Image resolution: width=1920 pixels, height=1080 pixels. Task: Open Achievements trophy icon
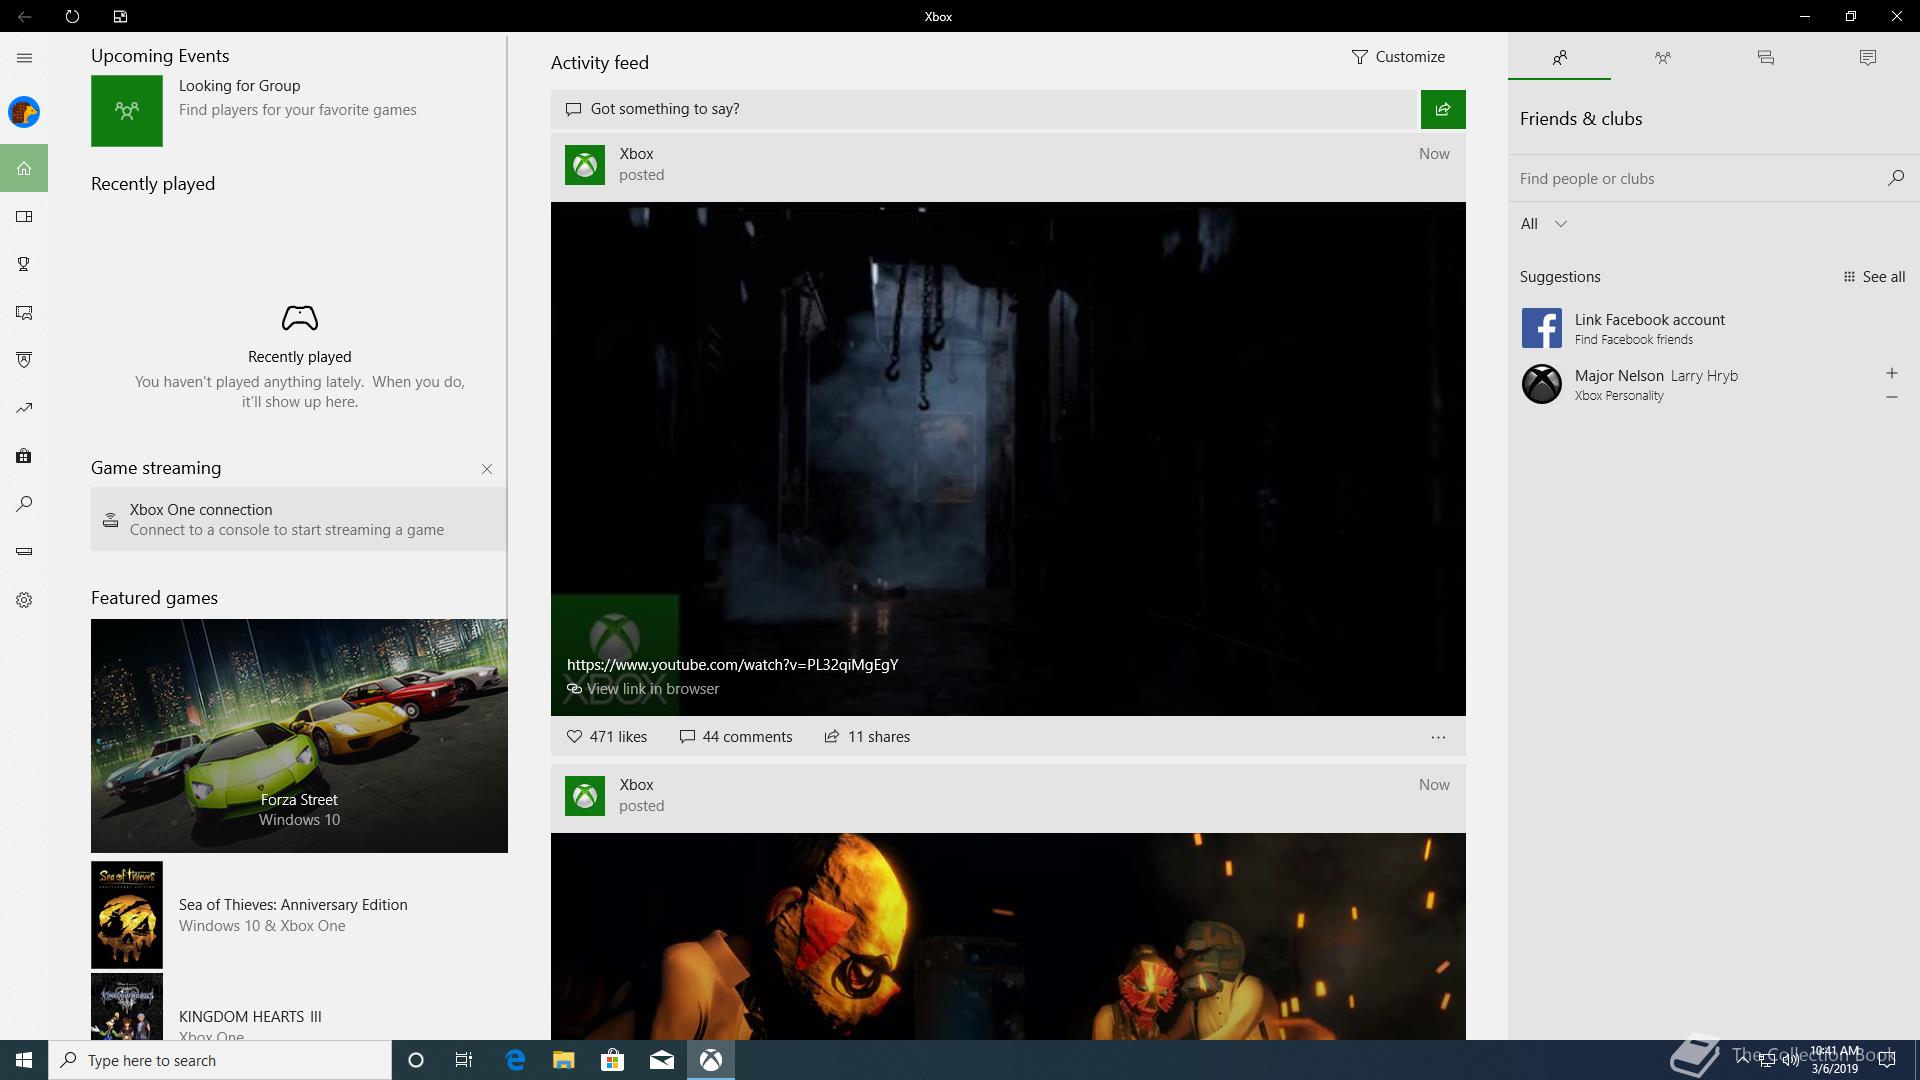(24, 264)
